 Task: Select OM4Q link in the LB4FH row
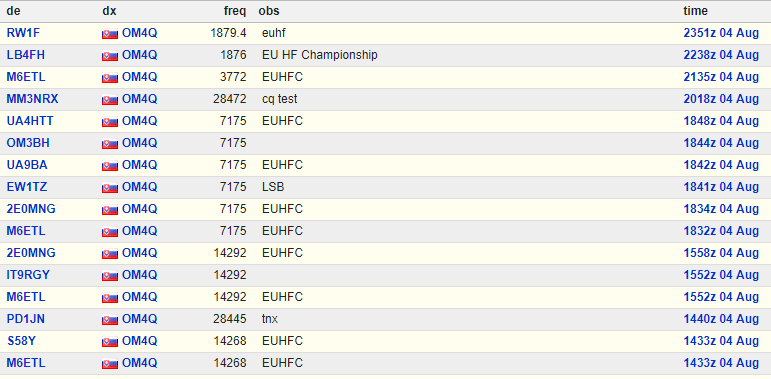click(x=140, y=55)
